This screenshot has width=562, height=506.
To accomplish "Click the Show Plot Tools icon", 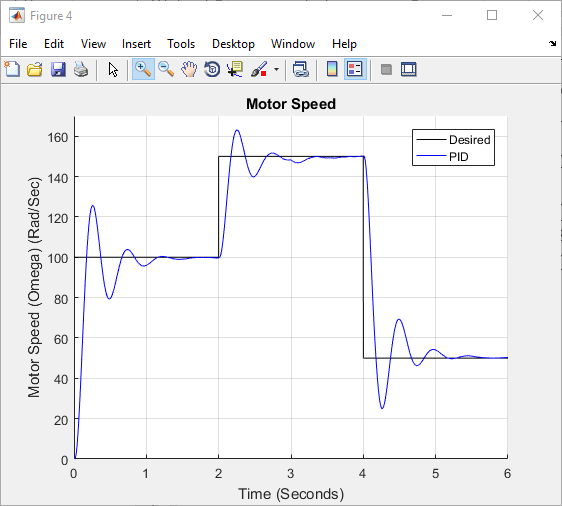I will pos(409,69).
